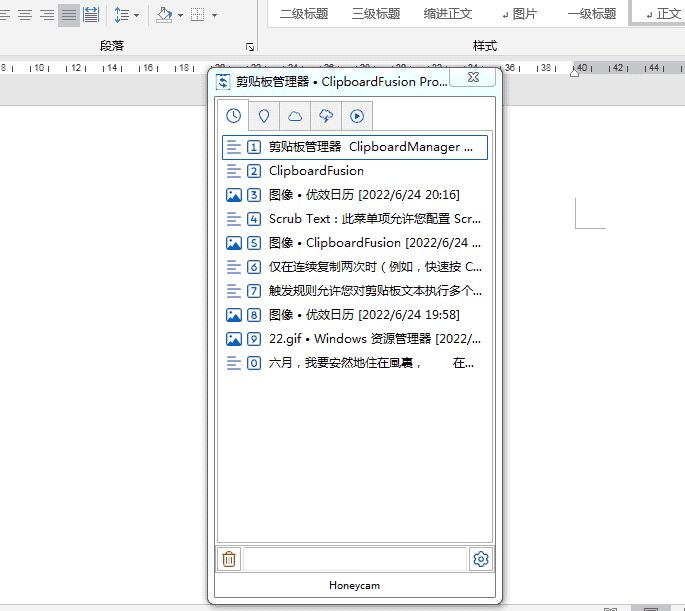The image size is (685, 611).
Task: Select item 0 六月，我要安然地住在風裏
Action: coord(355,363)
